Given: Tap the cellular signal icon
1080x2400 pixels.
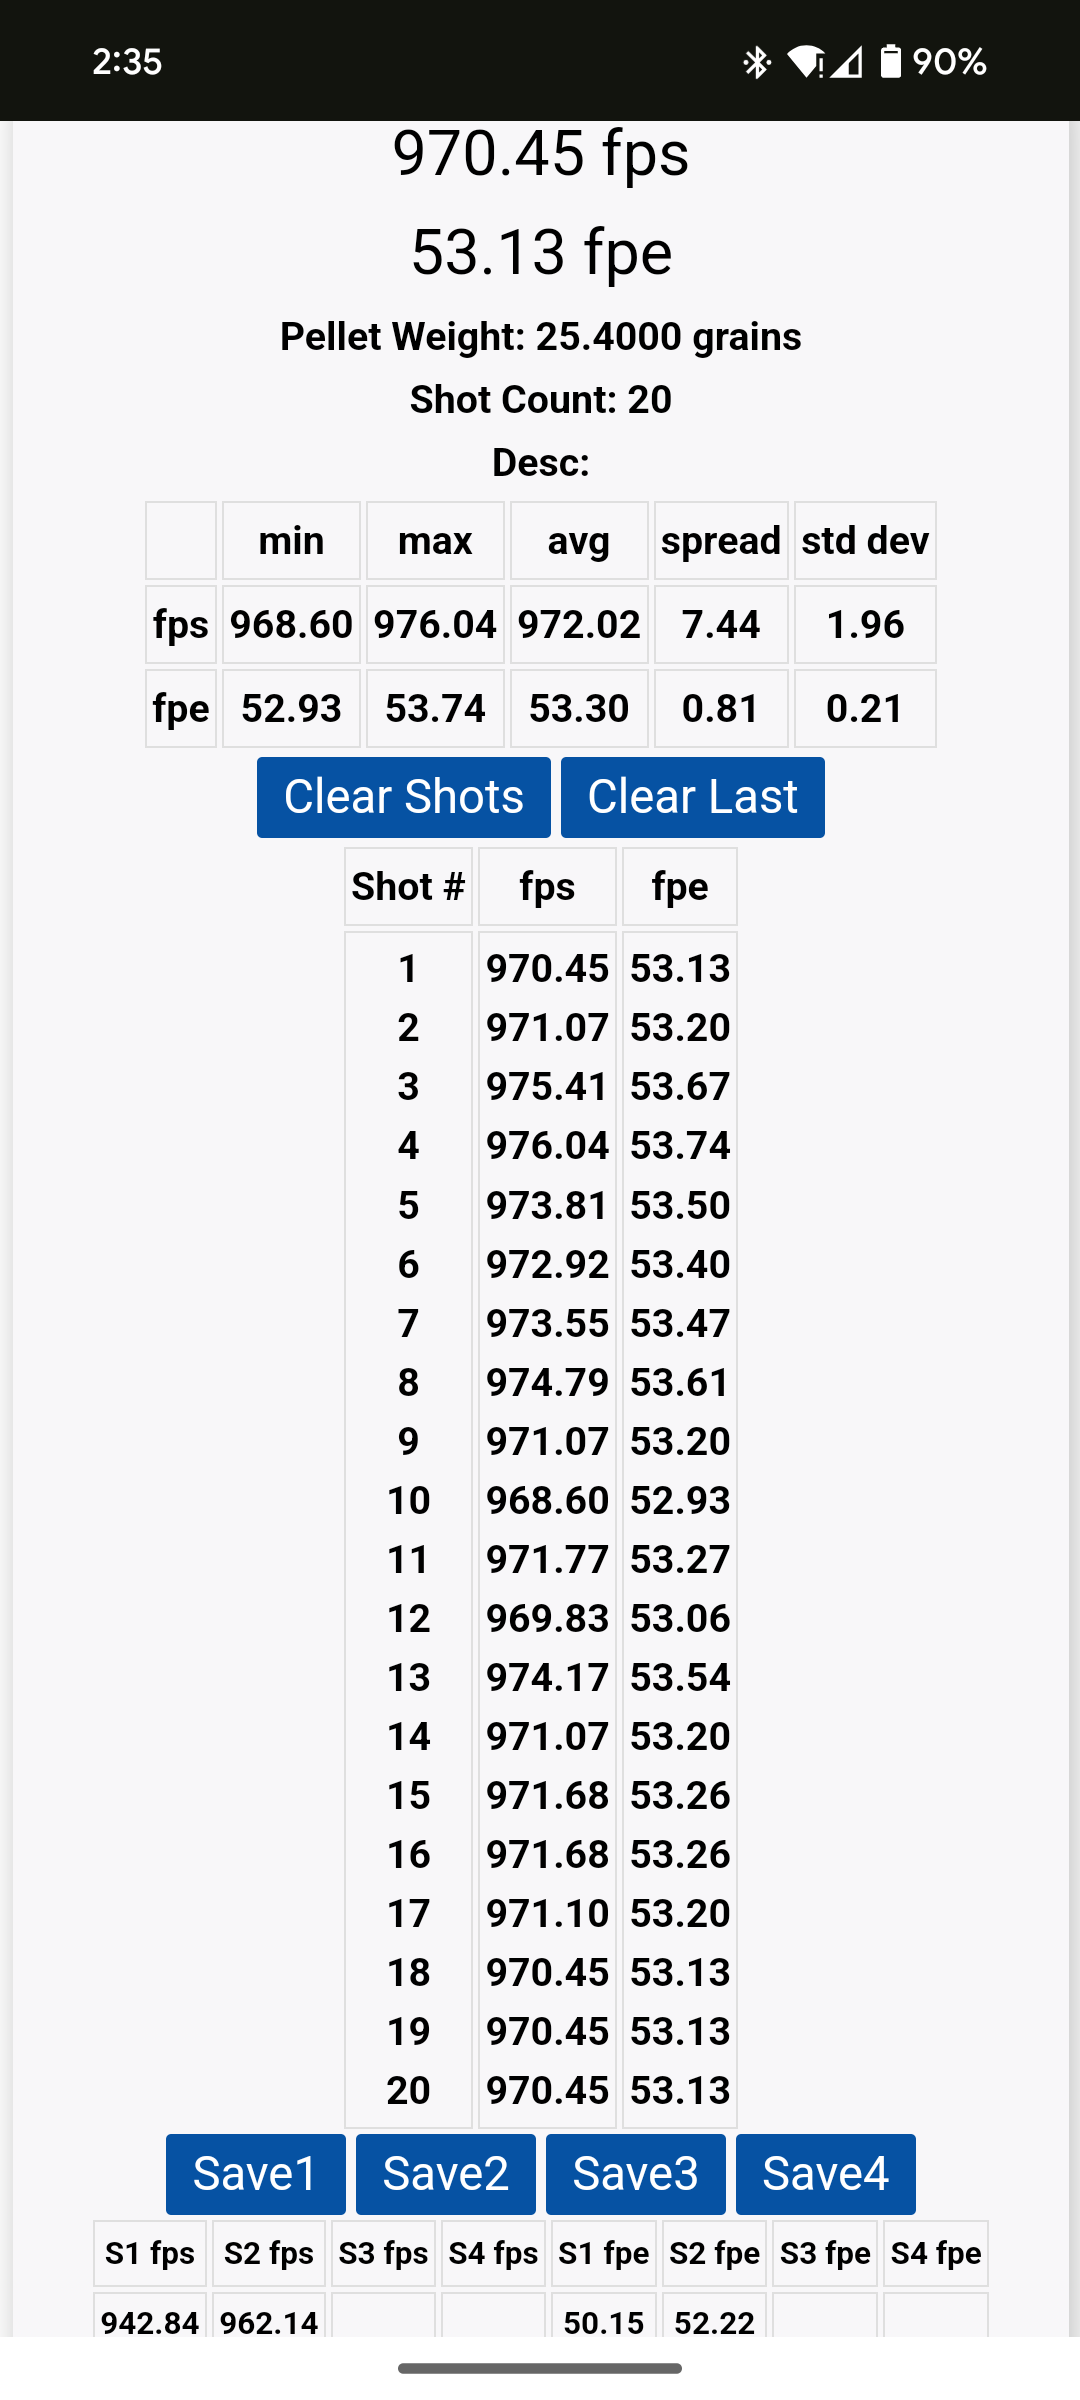Looking at the screenshot, I should pos(847,63).
